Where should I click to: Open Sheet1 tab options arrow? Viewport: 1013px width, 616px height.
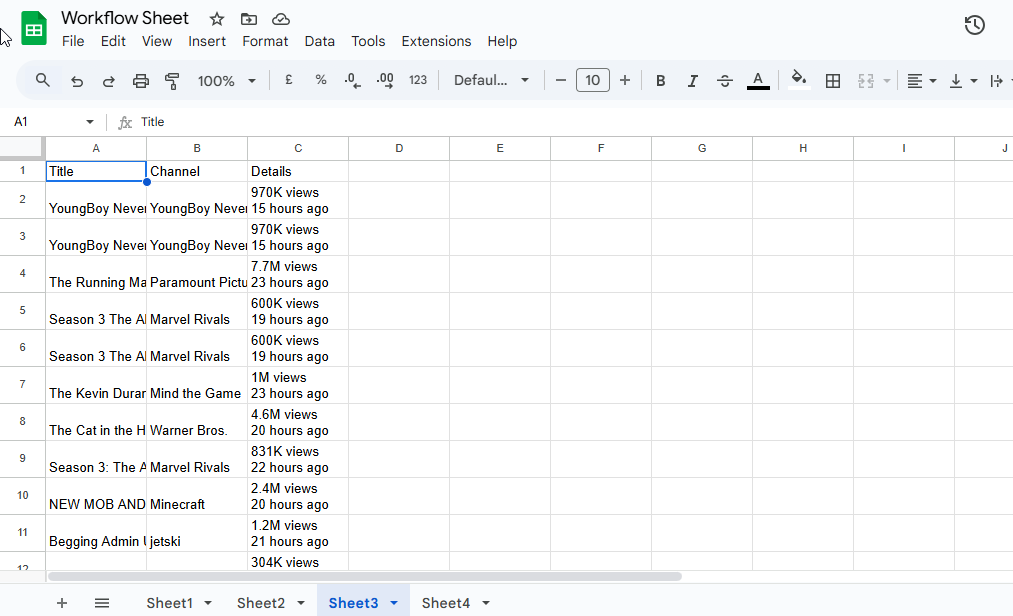point(208,603)
